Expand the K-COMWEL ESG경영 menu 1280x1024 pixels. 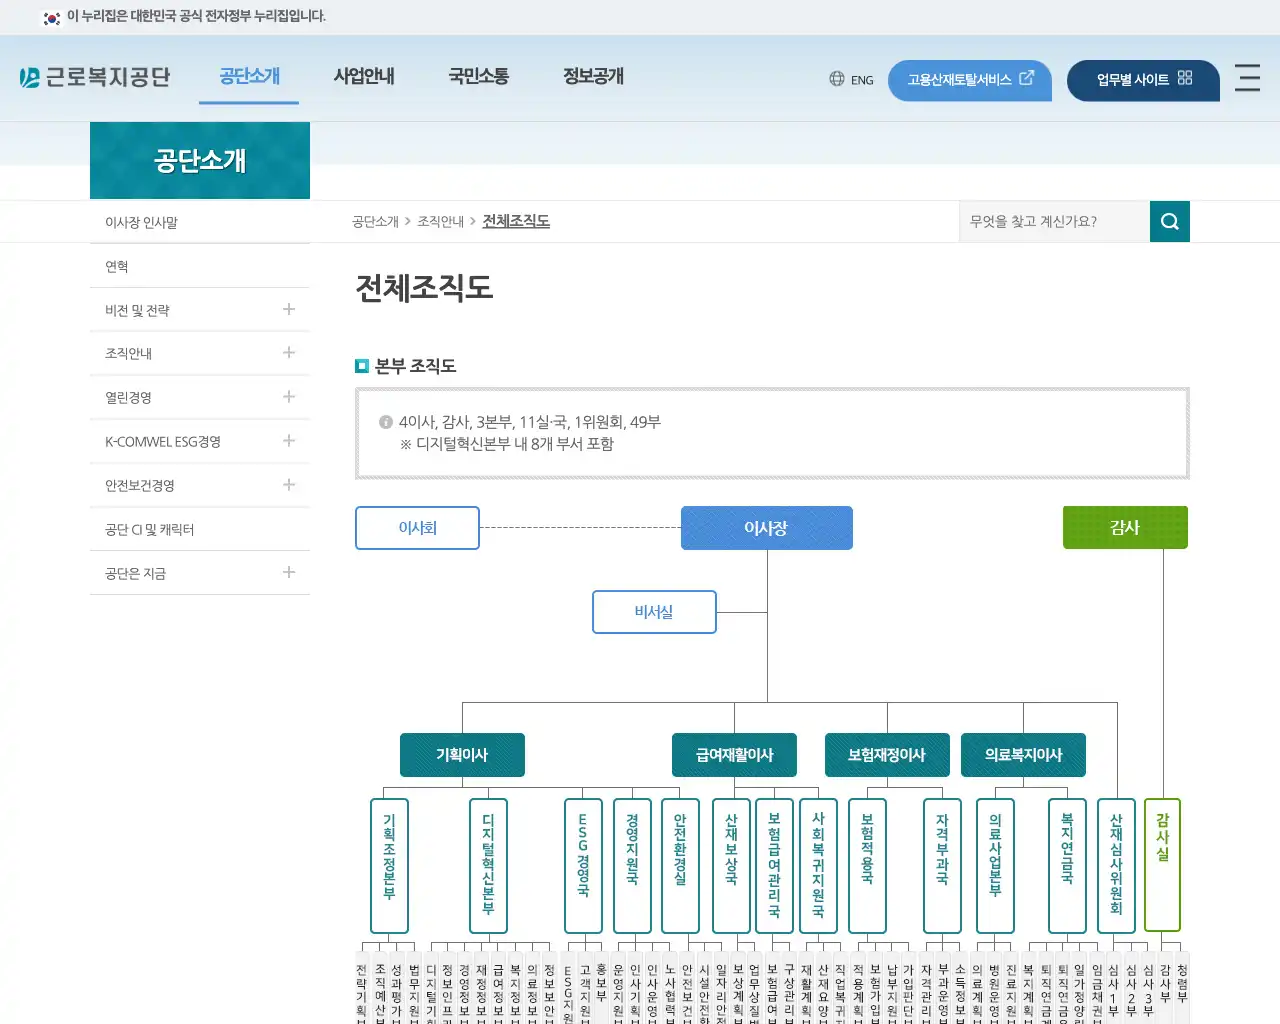[288, 441]
